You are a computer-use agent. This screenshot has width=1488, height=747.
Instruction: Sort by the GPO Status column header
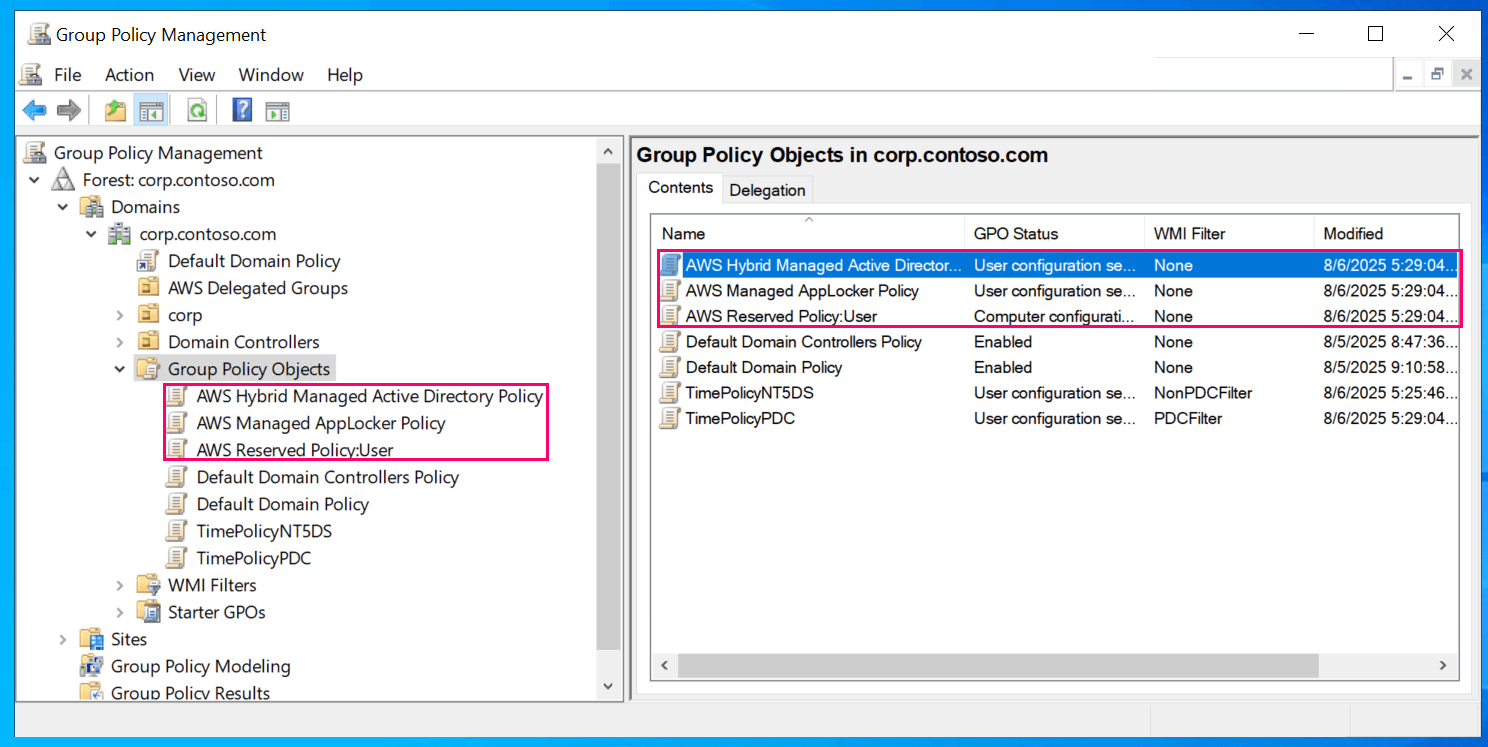tap(1054, 233)
